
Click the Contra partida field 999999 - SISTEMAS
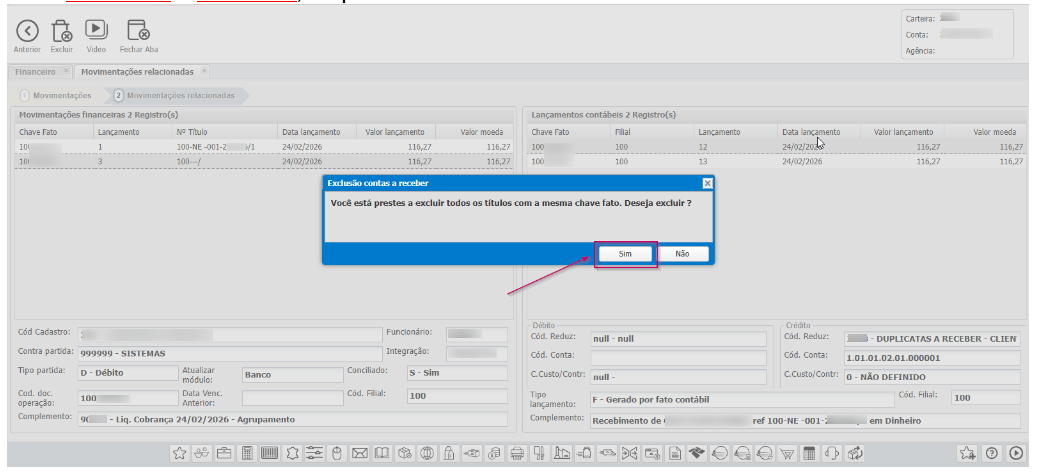tap(229, 354)
